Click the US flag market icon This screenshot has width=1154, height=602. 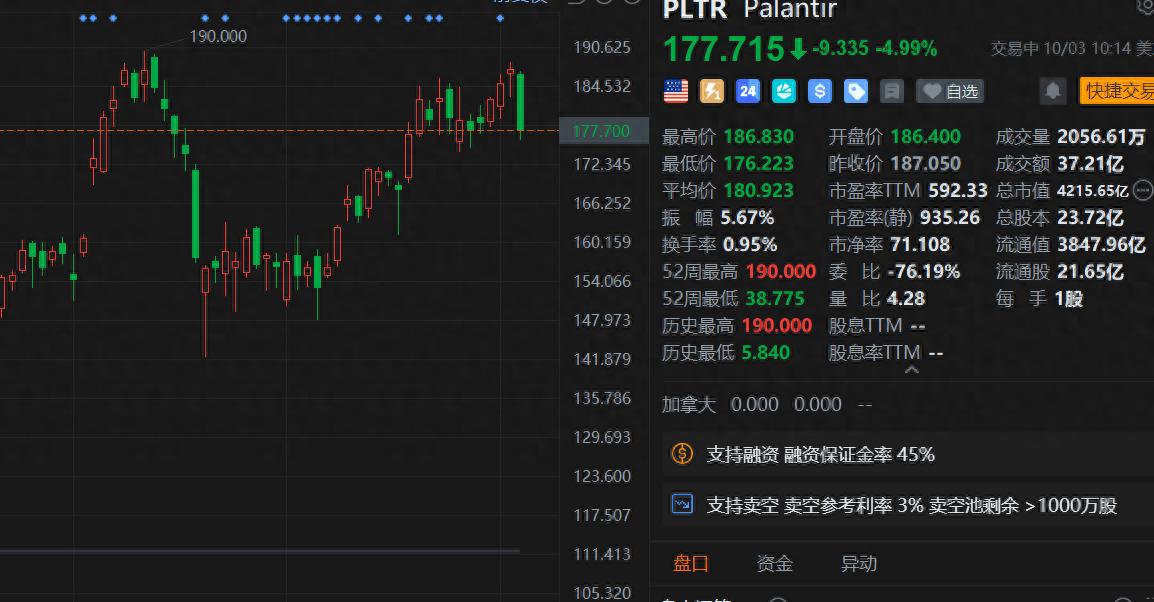point(675,91)
